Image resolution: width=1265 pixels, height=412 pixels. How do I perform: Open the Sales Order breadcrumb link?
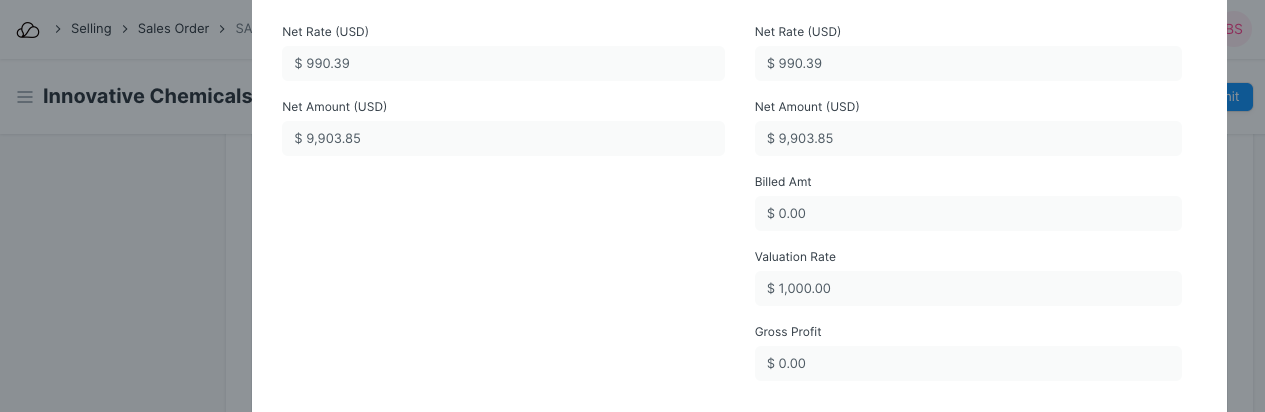[173, 29]
